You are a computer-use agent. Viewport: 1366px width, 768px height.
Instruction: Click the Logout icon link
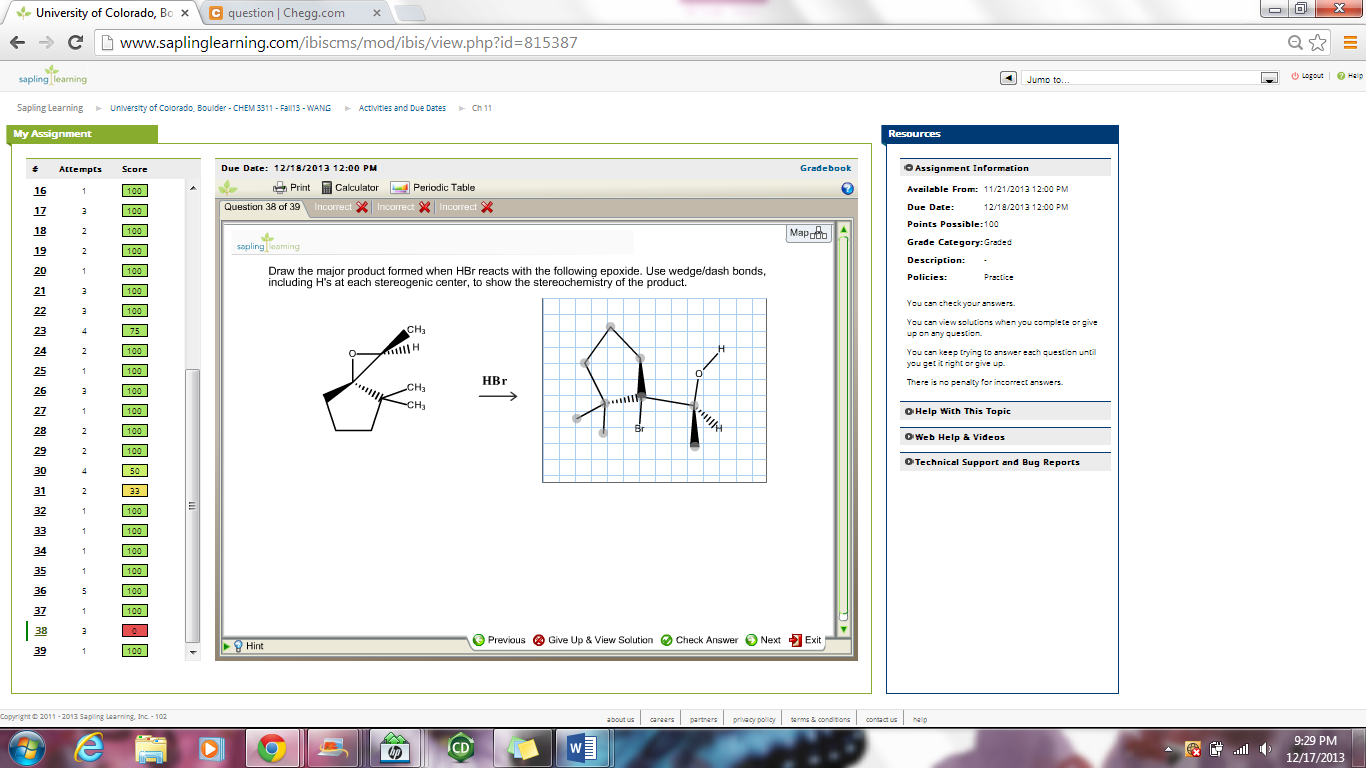pyautogui.click(x=1307, y=76)
